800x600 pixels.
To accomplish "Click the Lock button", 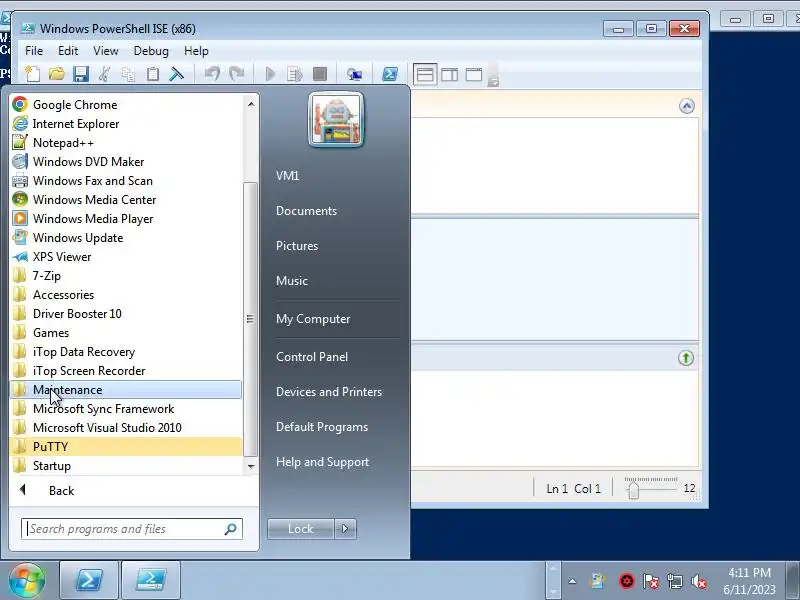I will (301, 529).
